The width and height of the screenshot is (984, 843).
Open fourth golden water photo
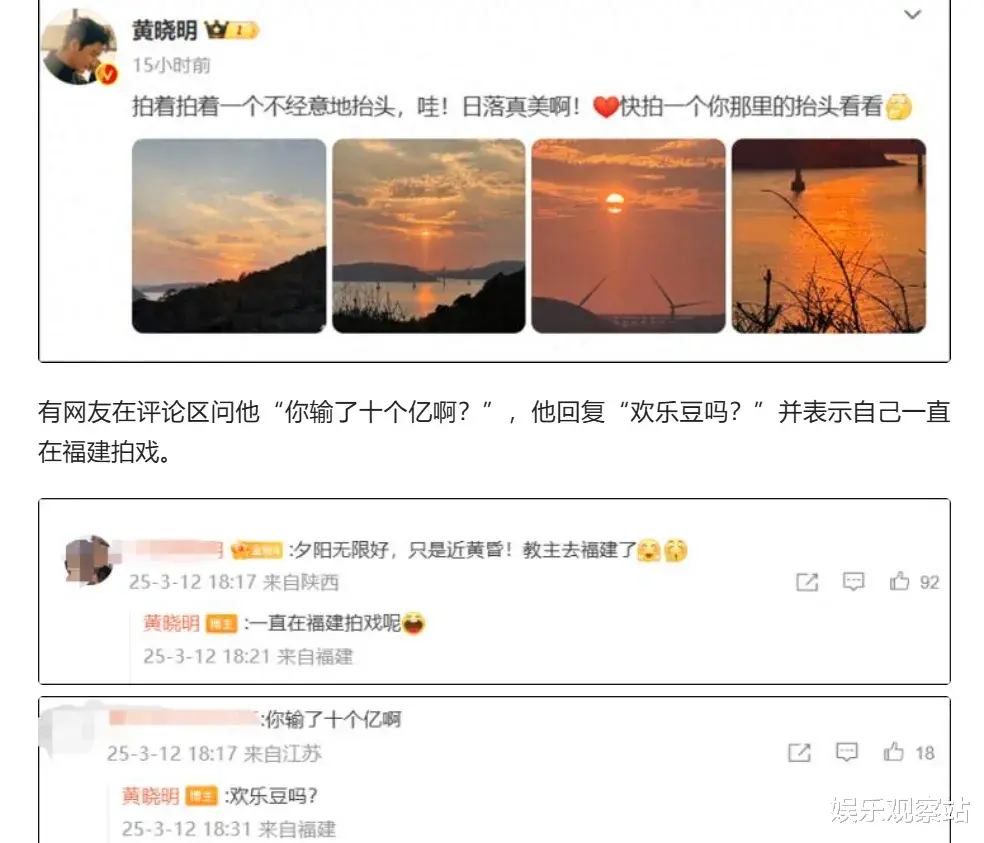click(x=828, y=235)
